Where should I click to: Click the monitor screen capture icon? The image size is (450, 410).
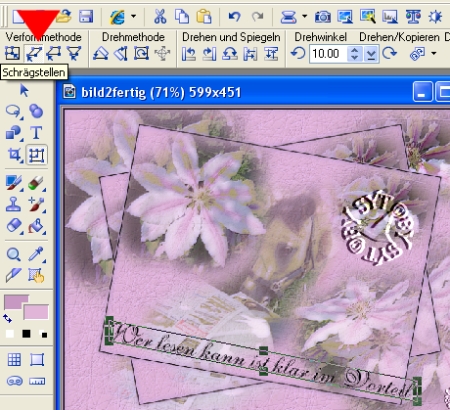(x=345, y=16)
